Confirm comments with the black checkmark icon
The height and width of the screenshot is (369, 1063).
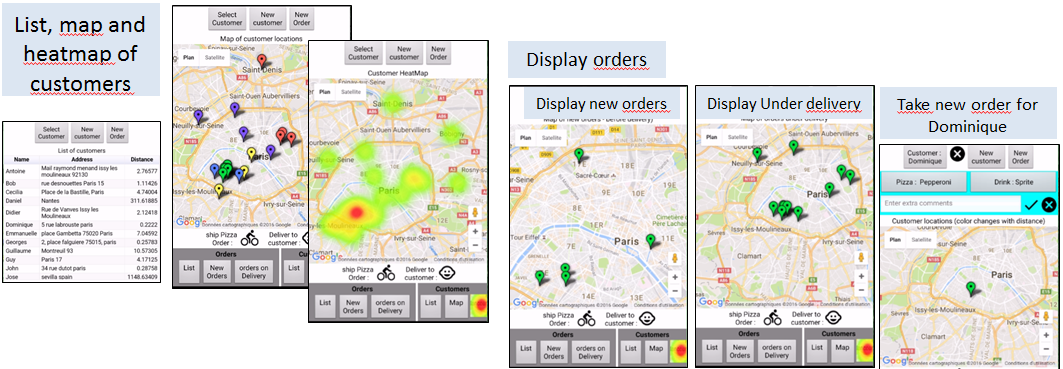coord(1031,204)
